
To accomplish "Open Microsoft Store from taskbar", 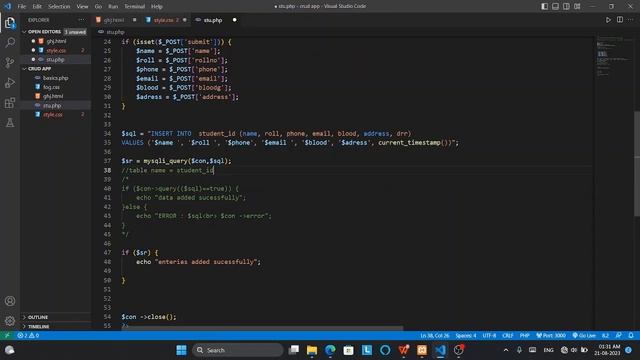I will (x=349, y=350).
